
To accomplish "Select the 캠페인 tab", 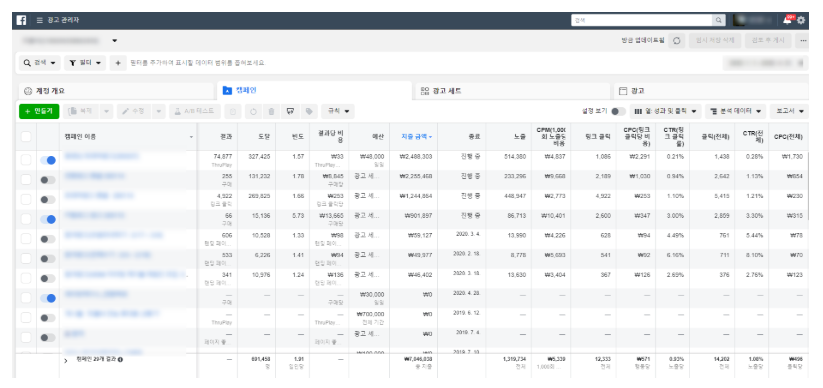I will pos(314,91).
